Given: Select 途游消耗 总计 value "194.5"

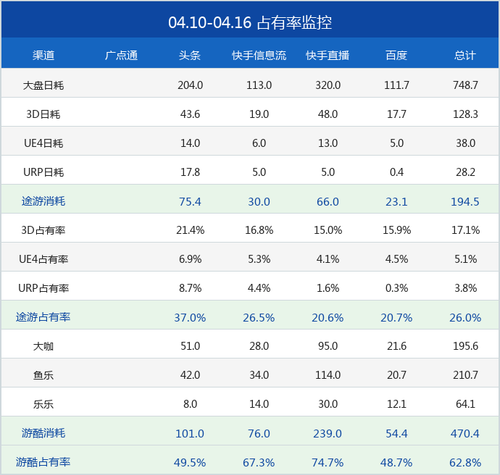Looking at the screenshot, I should (x=465, y=202).
